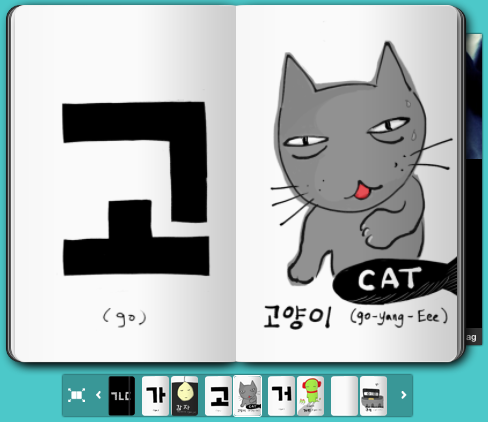Click the right page with the cat
The width and height of the screenshot is (488, 422).
click(347, 183)
